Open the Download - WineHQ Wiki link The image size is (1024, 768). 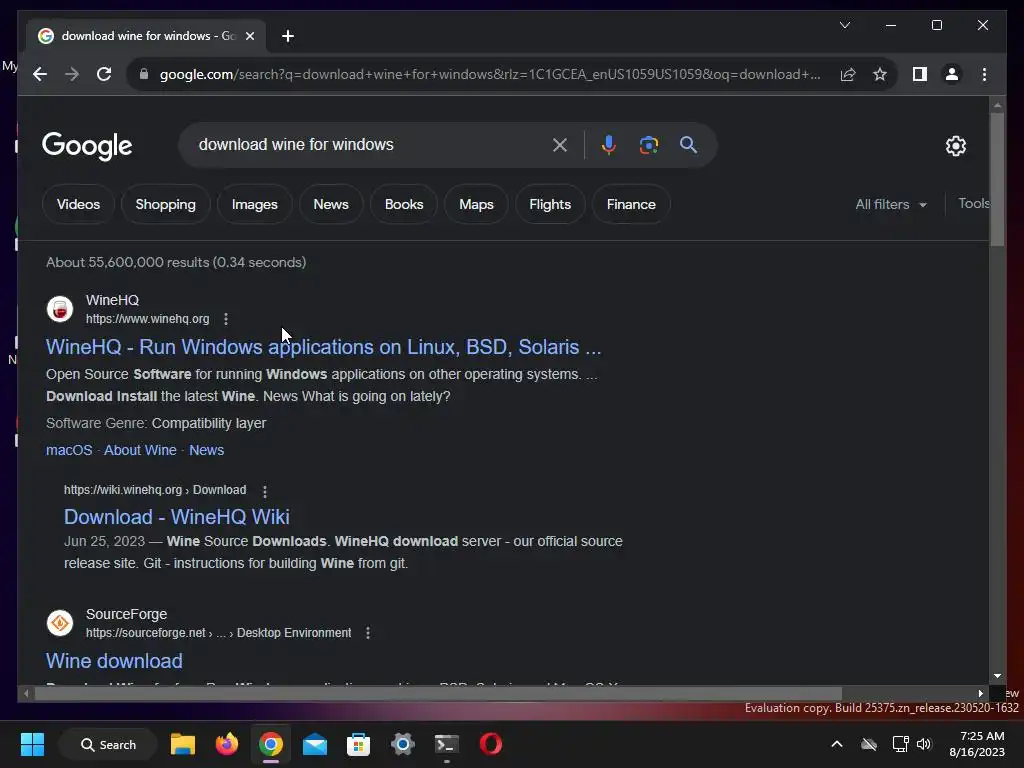click(x=176, y=517)
